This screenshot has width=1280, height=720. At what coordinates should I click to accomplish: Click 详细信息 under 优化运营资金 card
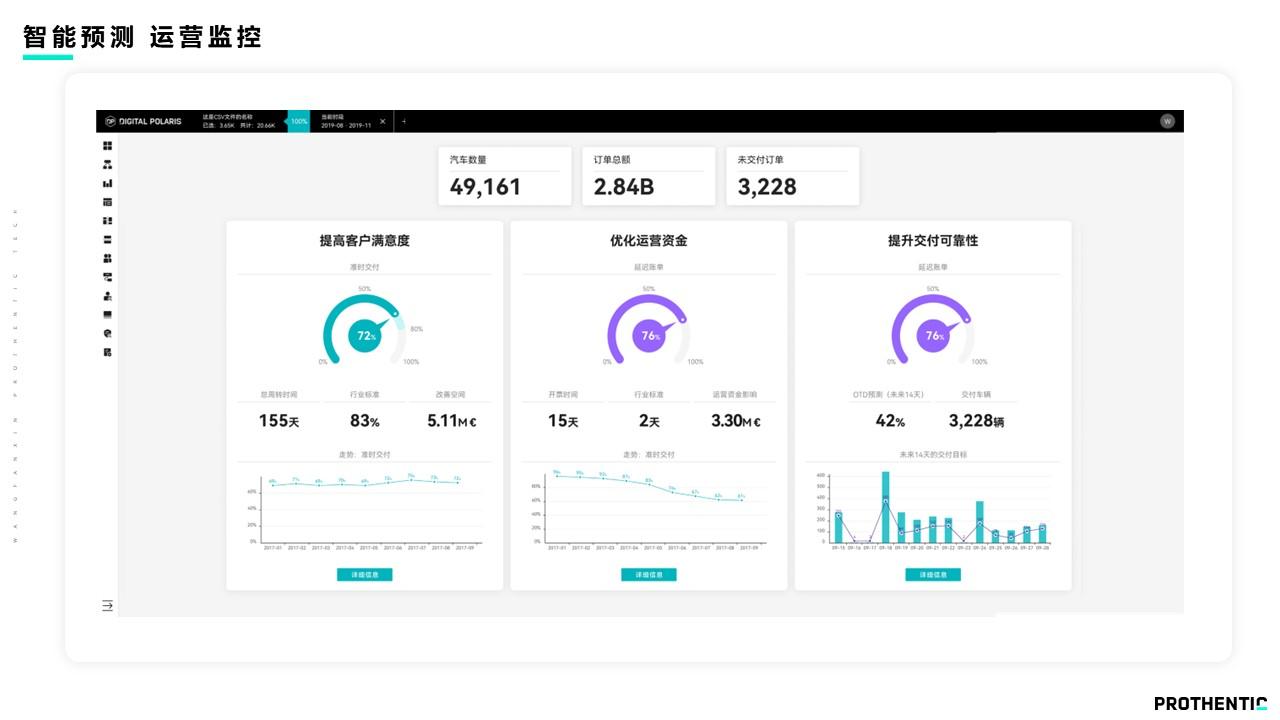point(648,574)
